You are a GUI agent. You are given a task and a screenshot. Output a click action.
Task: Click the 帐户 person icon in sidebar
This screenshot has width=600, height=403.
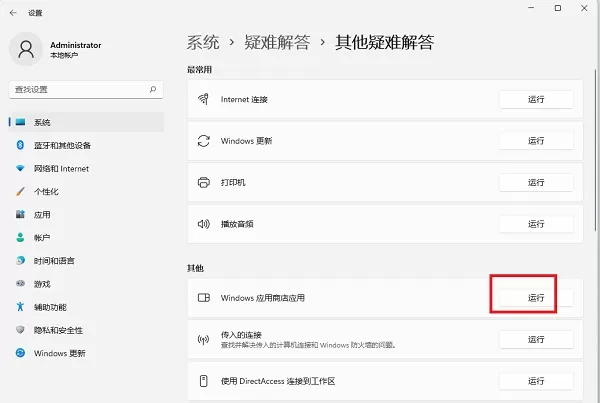tap(20, 237)
